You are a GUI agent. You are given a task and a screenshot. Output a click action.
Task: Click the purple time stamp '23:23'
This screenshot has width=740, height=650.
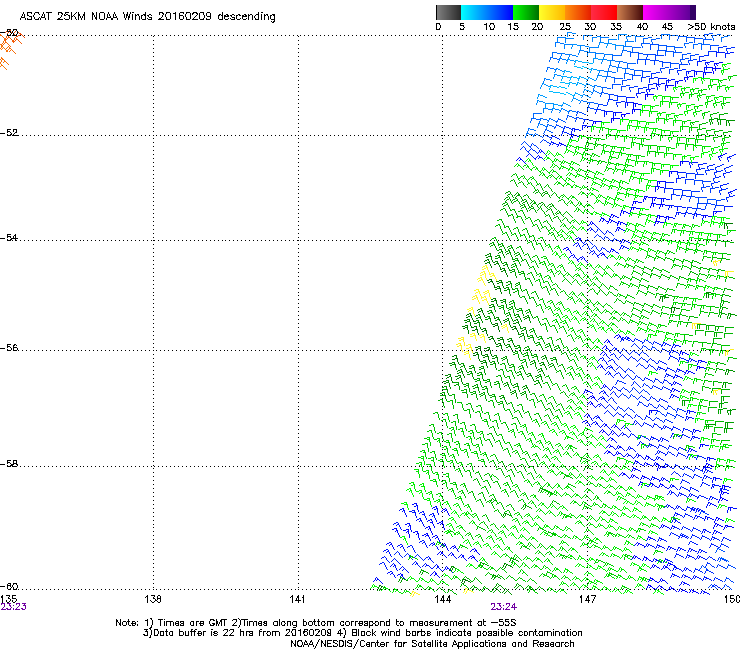click(x=13, y=607)
